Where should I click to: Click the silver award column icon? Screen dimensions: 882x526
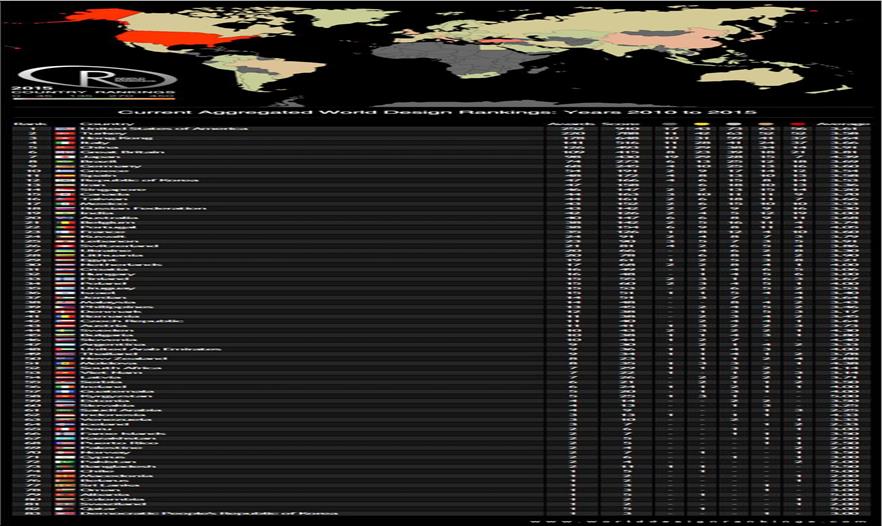(x=733, y=124)
